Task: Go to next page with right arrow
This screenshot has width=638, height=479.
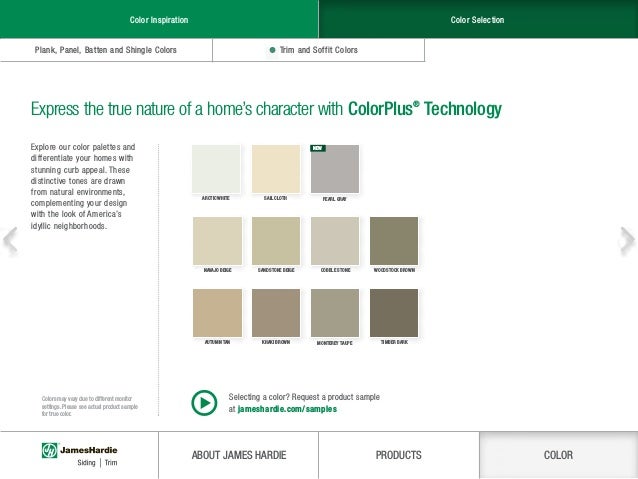Action: [627, 240]
